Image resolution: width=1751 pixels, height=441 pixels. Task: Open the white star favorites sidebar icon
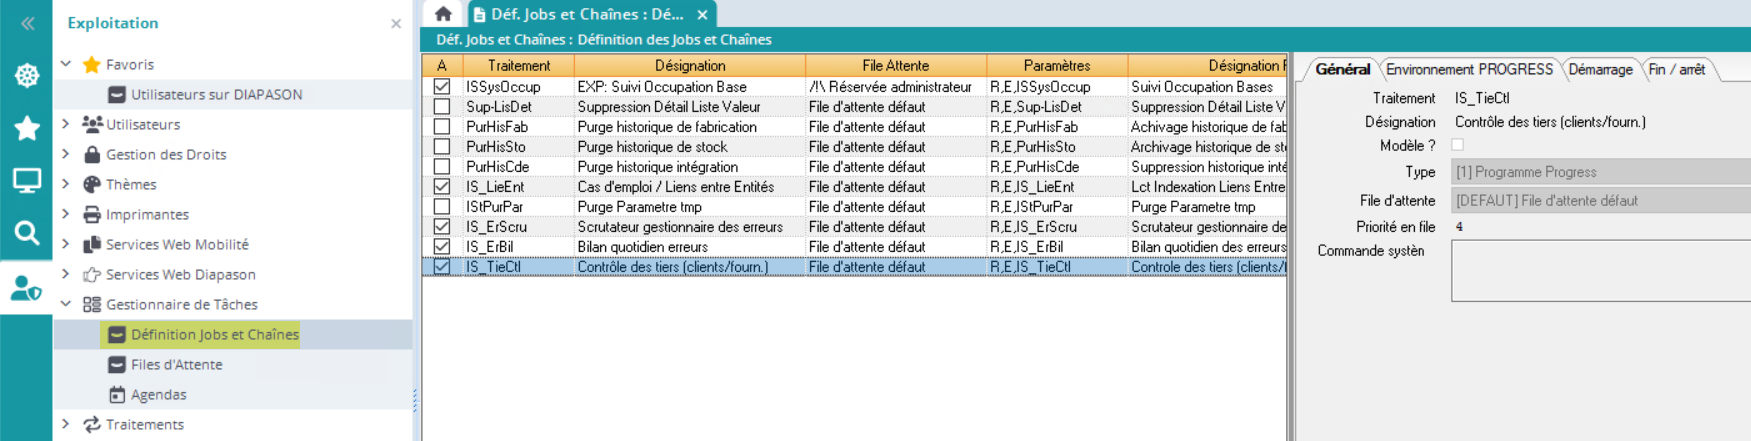(x=27, y=128)
